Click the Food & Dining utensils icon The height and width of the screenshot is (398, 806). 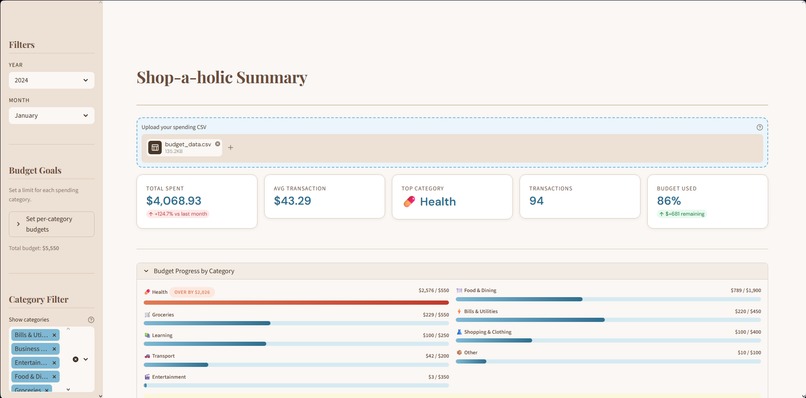point(459,291)
